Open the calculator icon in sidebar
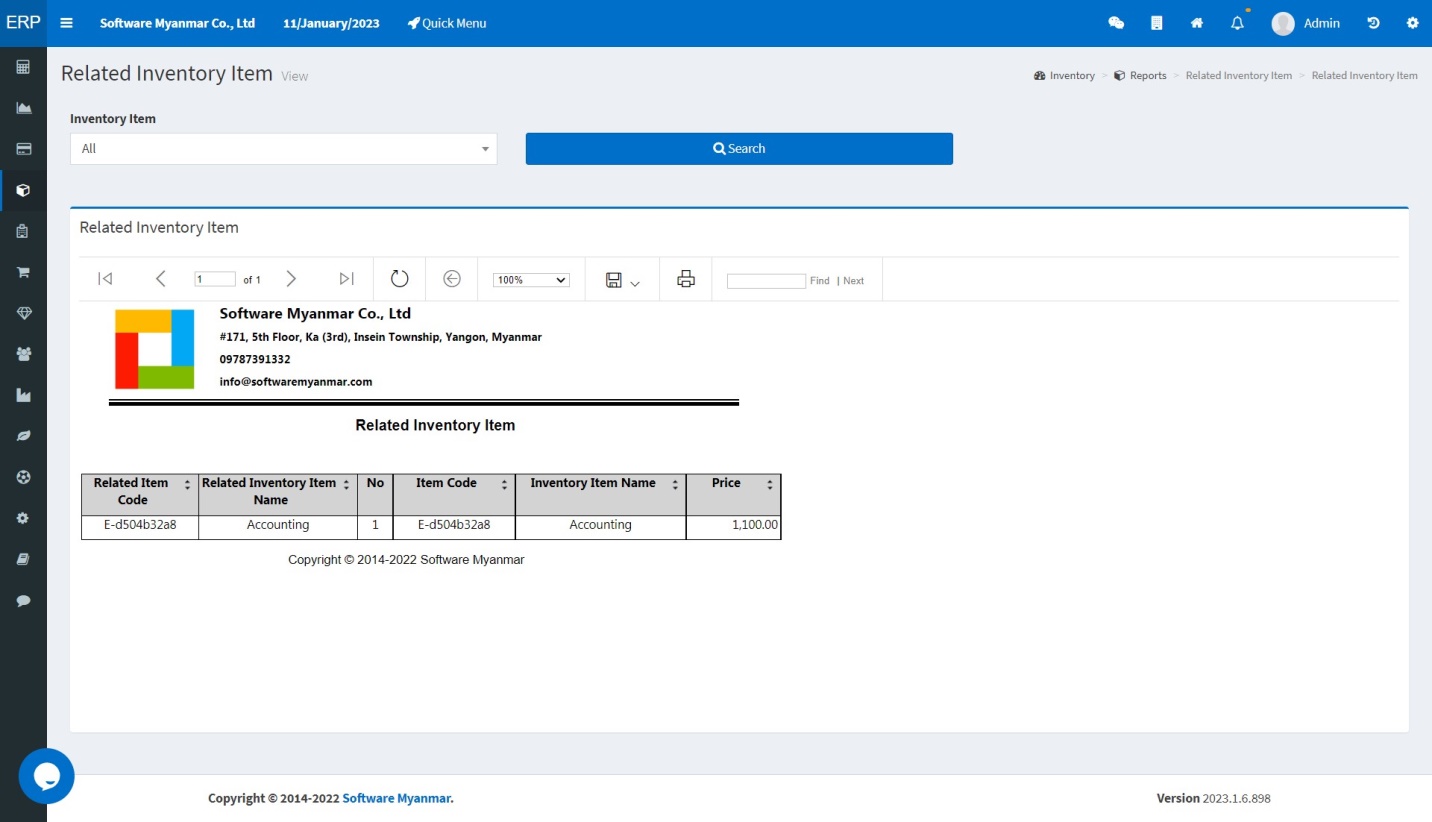Screen dimensions: 1432x822 click(x=23, y=67)
